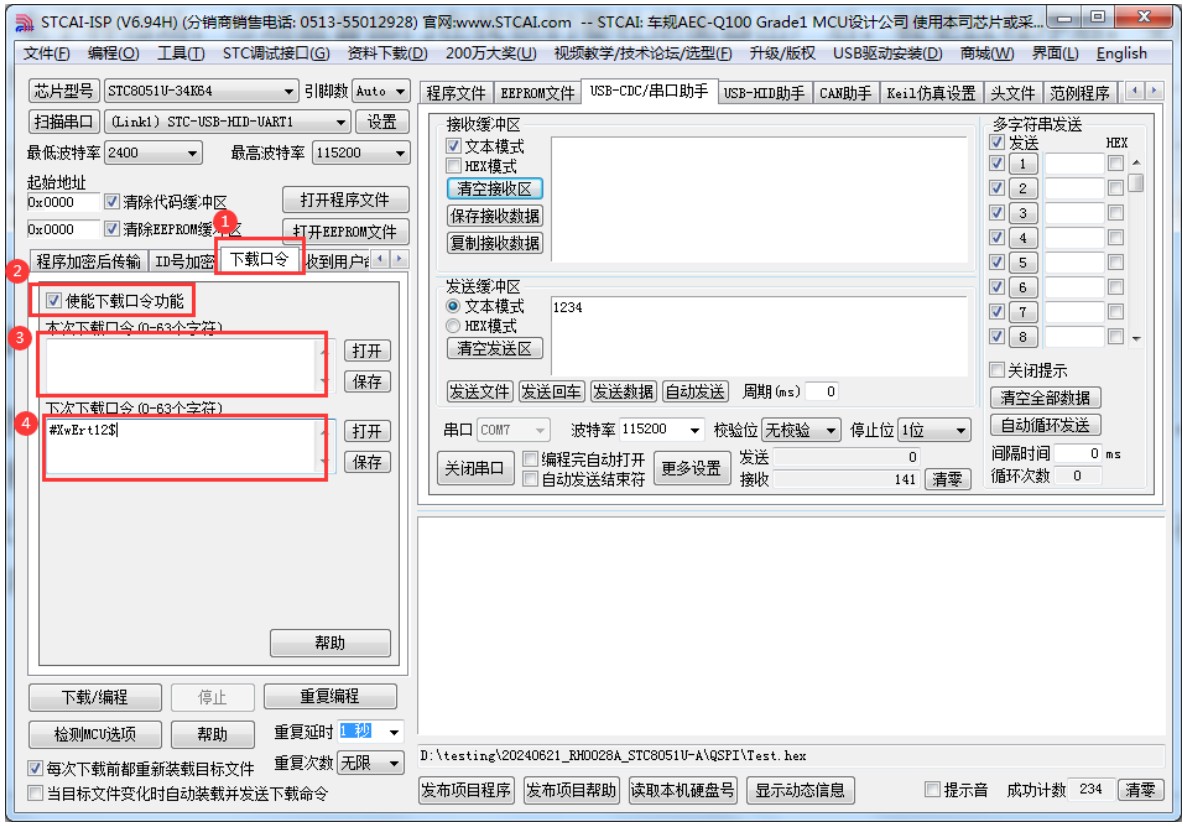The image size is (1183, 826).
Task: Click 关闭串口 button
Action: [x=475, y=468]
